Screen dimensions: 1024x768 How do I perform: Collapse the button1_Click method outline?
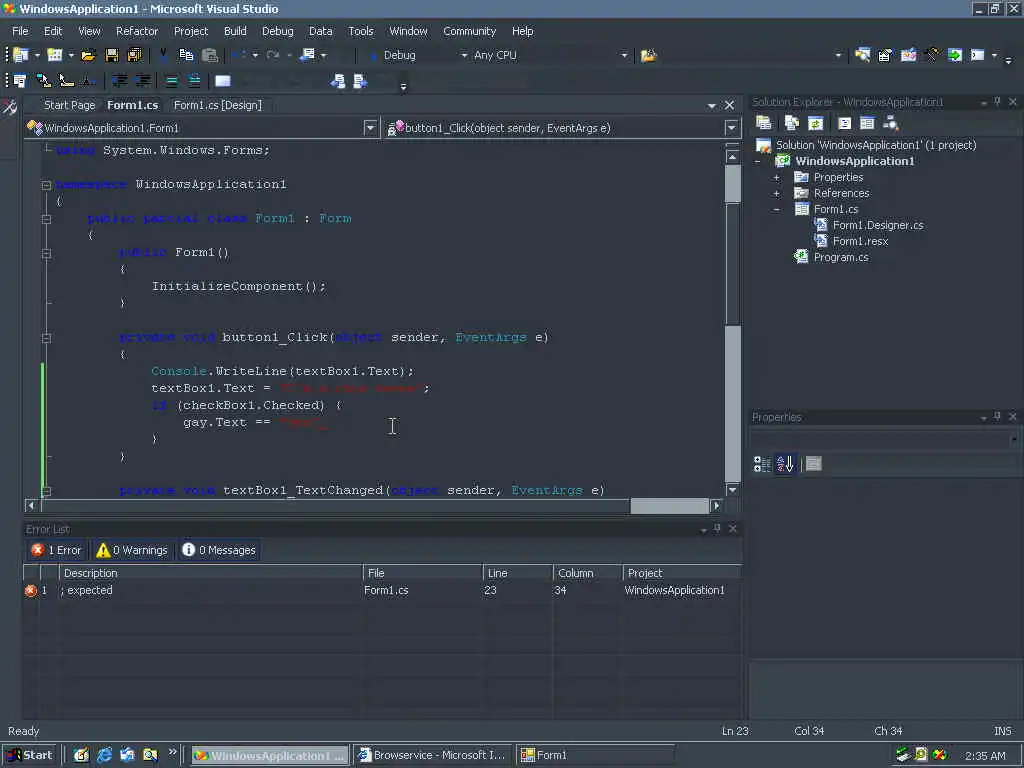(x=46, y=338)
